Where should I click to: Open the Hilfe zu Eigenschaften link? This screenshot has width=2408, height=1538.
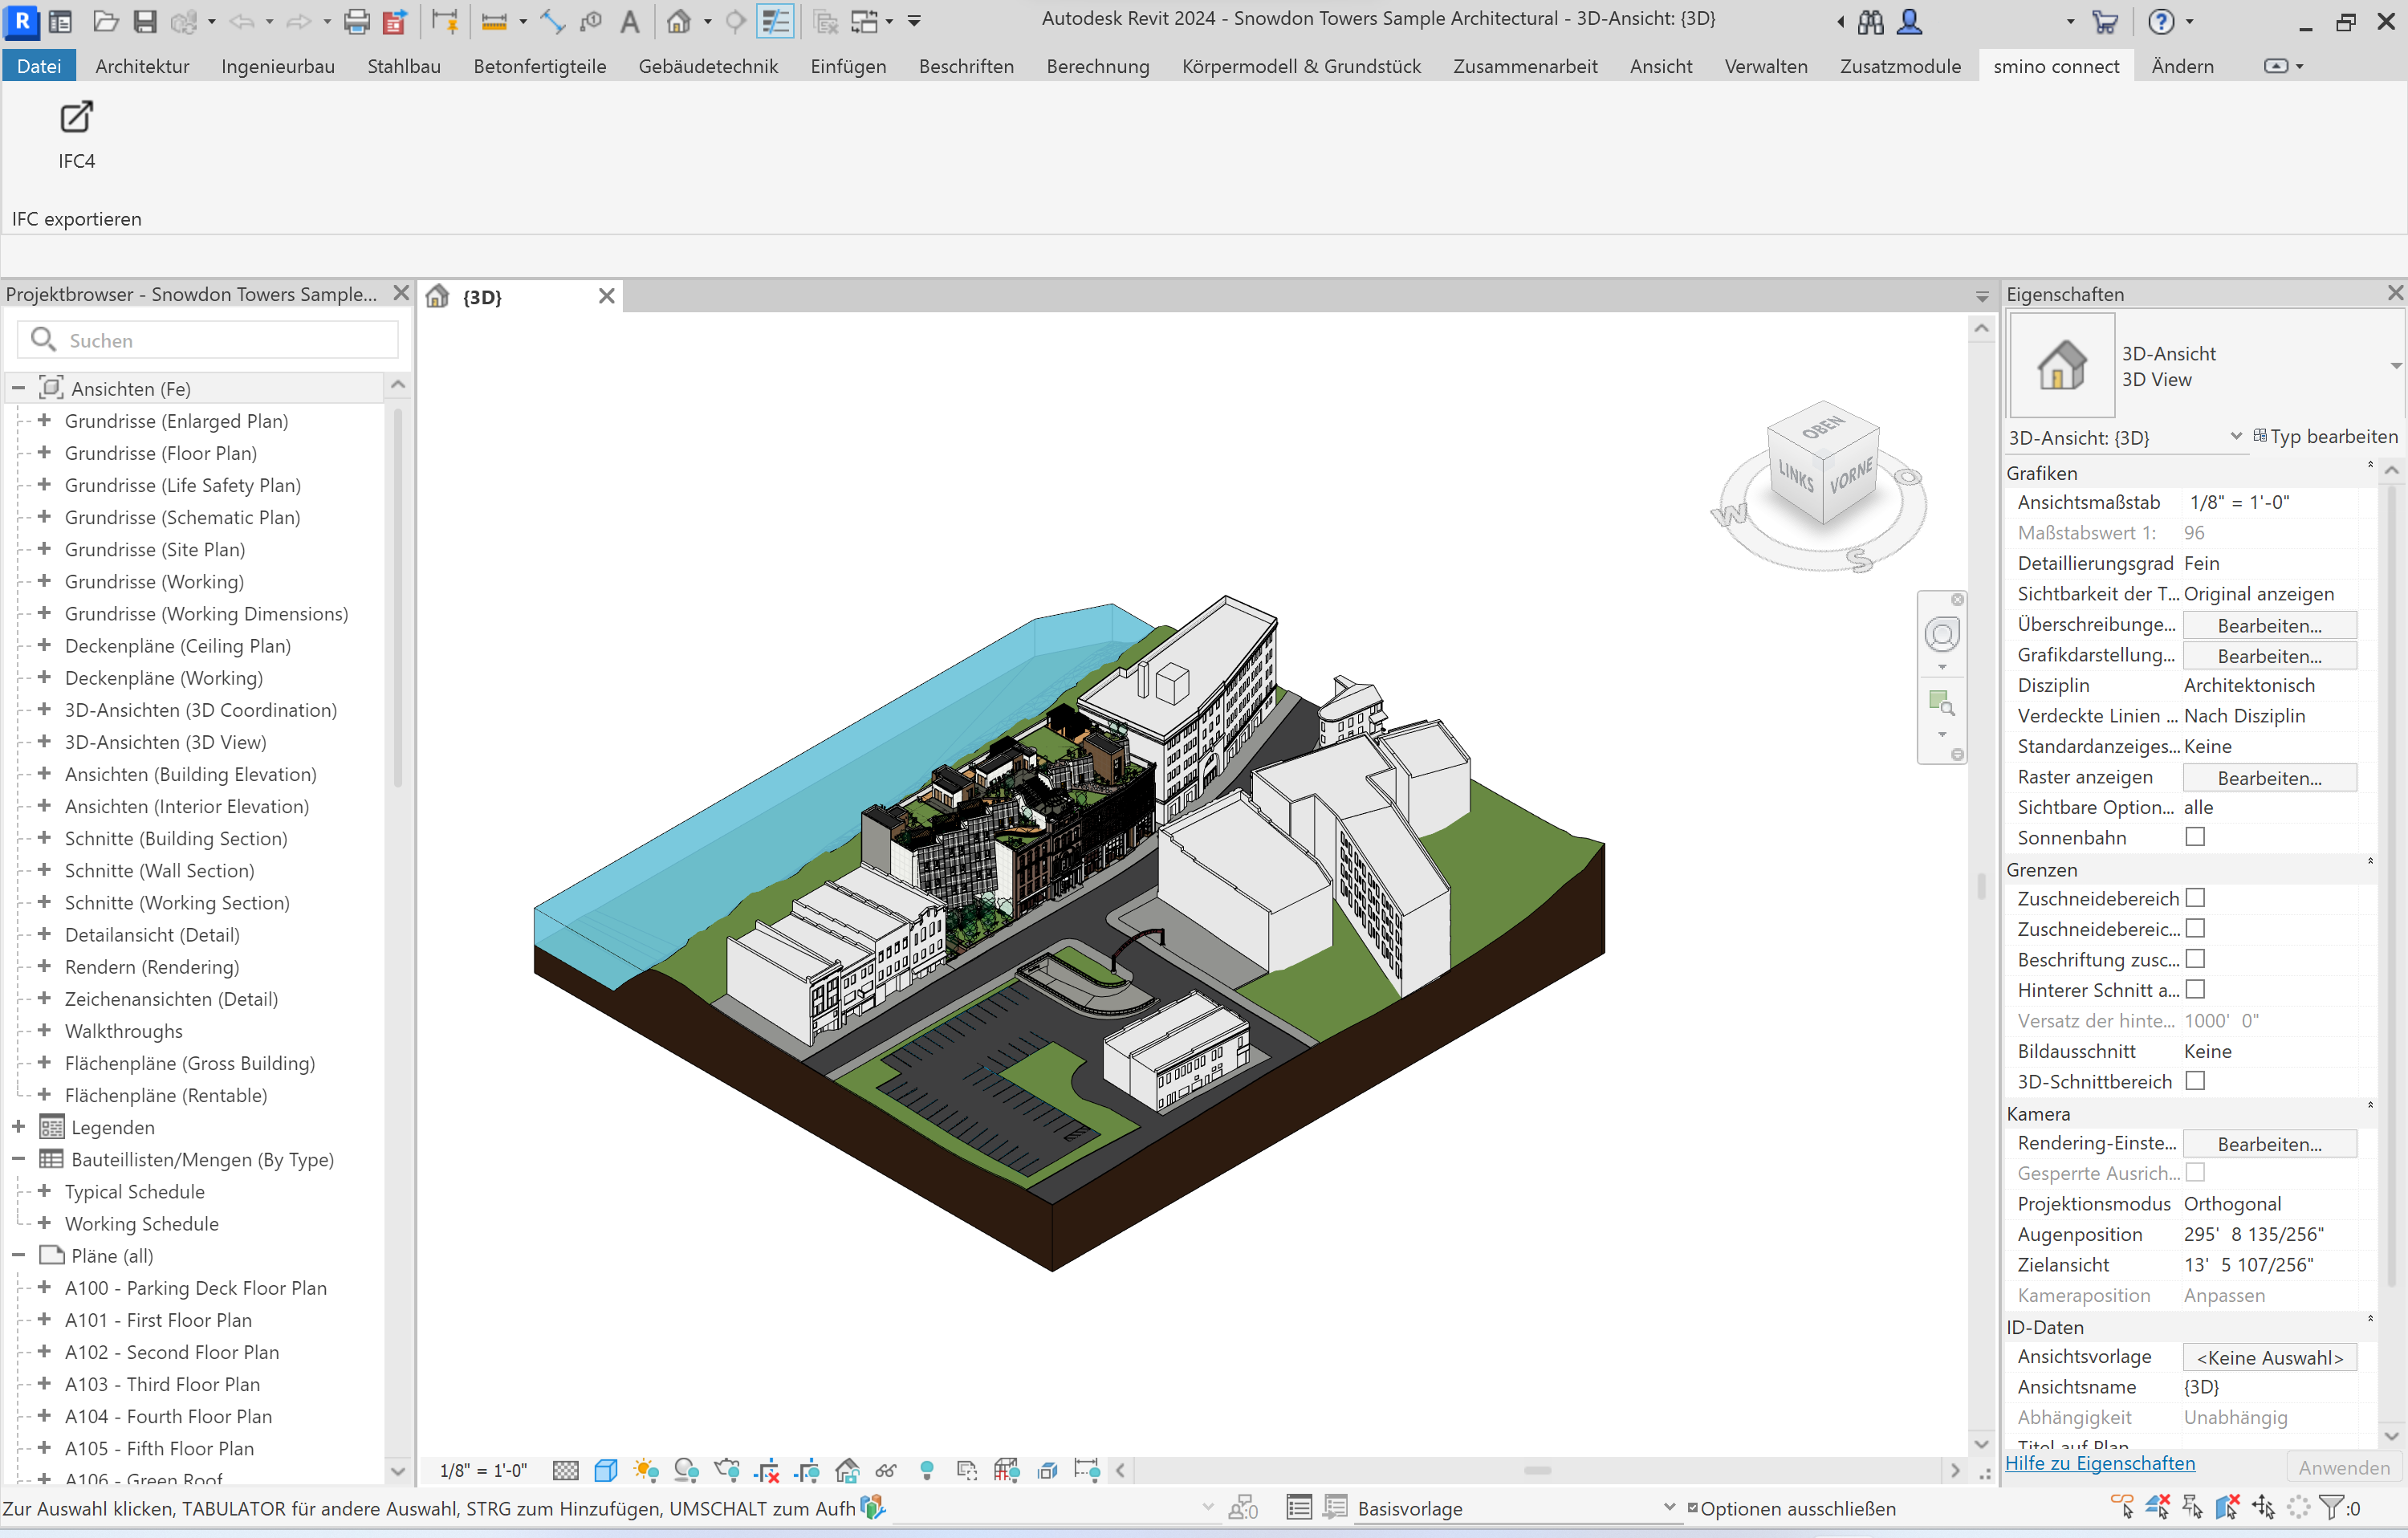(x=2099, y=1463)
